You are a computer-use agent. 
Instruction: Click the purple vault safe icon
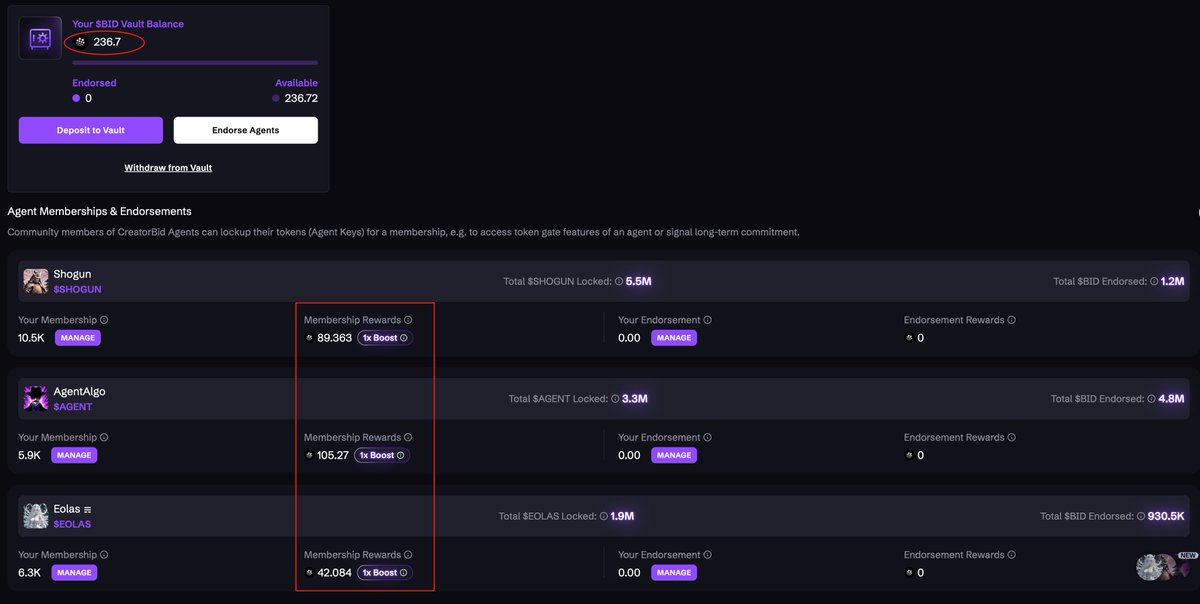point(40,38)
